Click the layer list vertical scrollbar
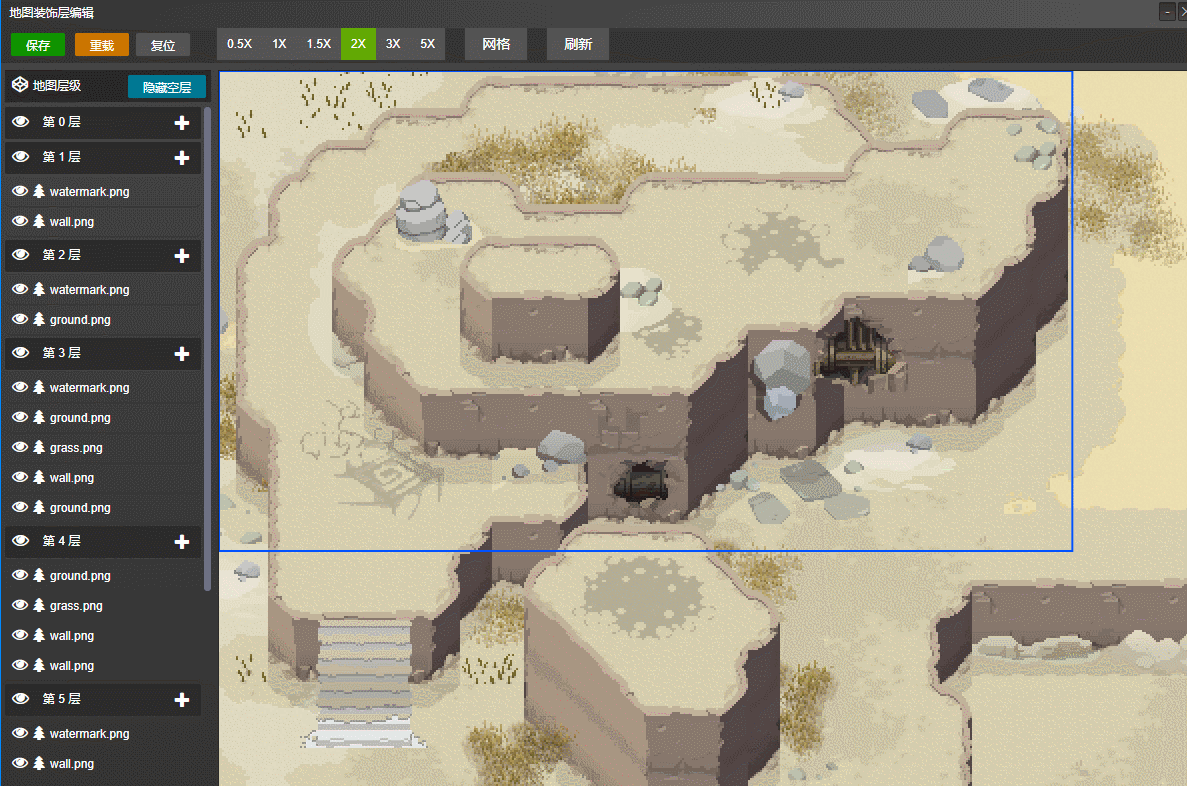 207,348
